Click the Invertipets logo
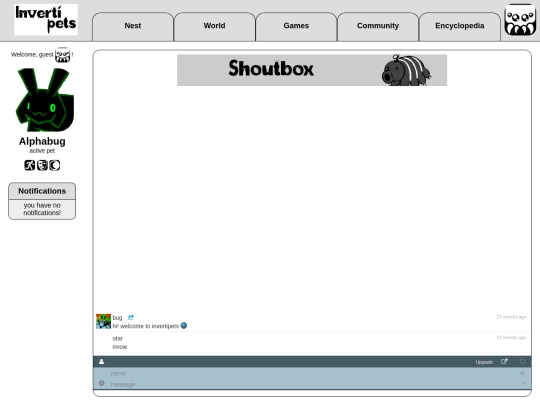 pyautogui.click(x=46, y=20)
